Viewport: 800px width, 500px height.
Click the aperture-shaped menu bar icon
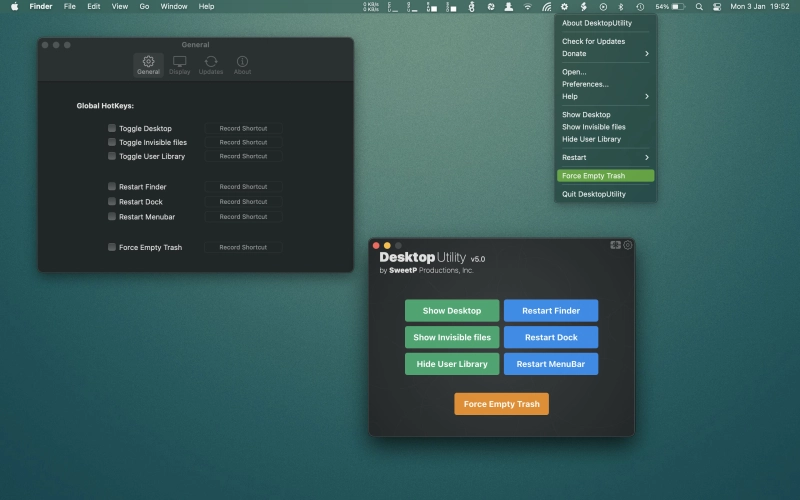tap(491, 7)
